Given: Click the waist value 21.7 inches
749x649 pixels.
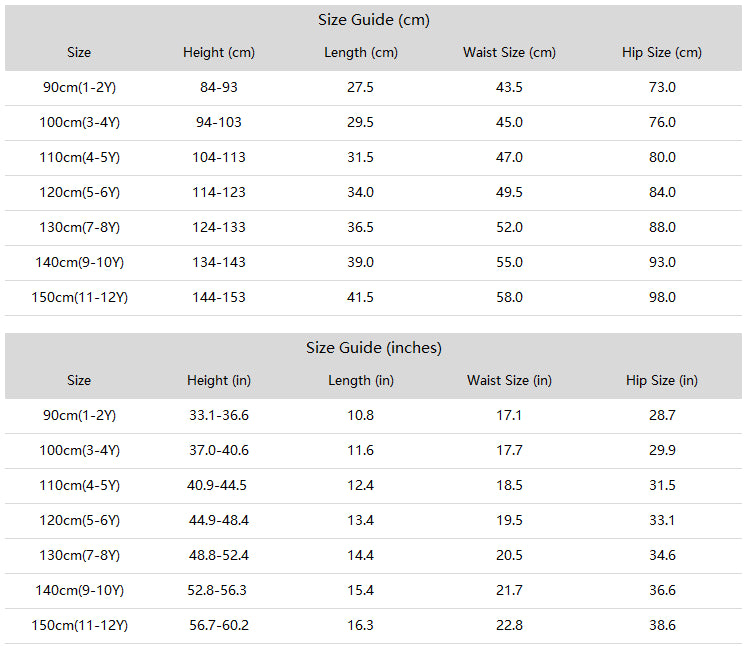Looking at the screenshot, I should (509, 590).
